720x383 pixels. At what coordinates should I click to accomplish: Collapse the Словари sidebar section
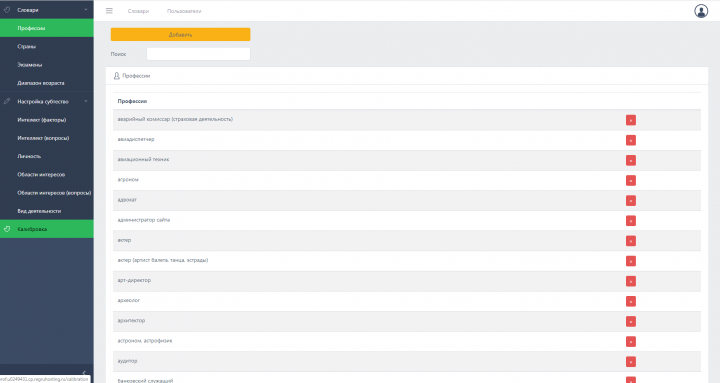pos(47,10)
